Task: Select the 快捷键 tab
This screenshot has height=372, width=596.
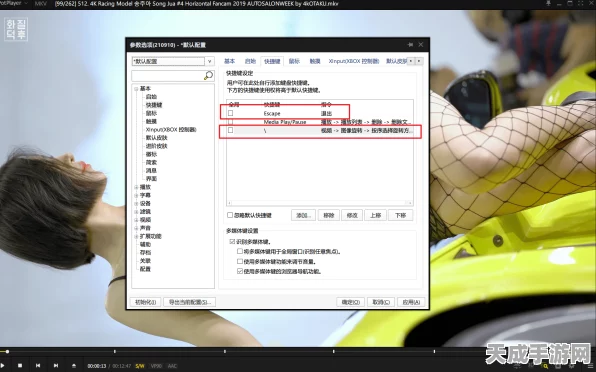Action: tap(272, 61)
